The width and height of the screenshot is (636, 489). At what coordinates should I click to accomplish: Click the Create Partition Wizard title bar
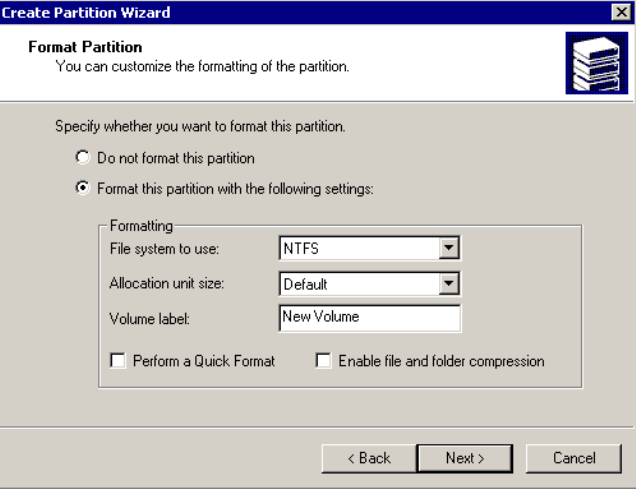300,12
